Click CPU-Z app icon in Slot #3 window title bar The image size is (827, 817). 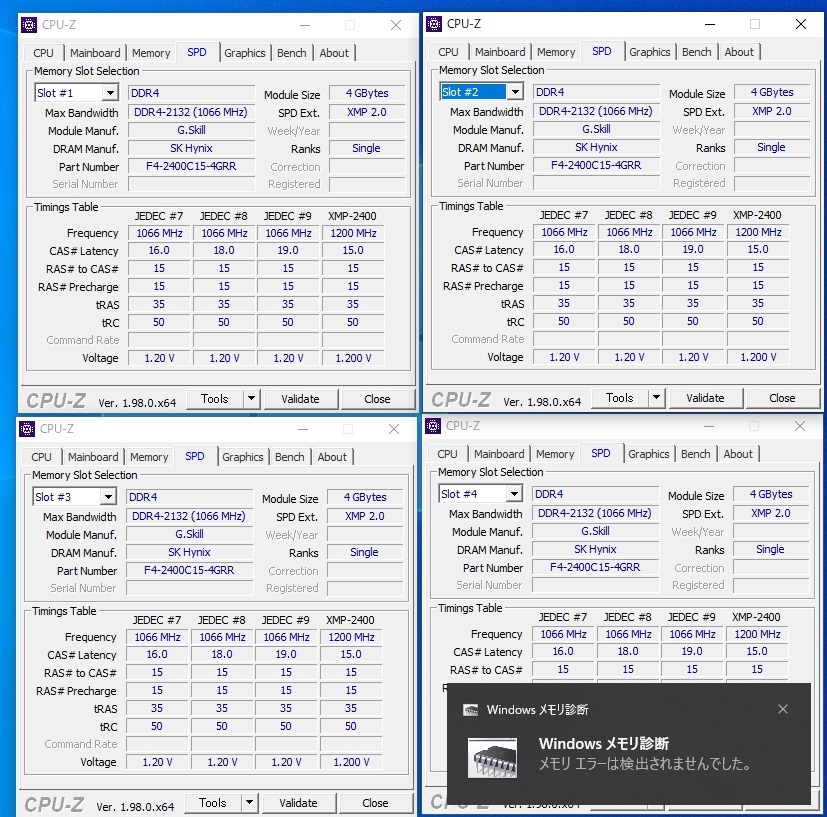tap(27, 429)
